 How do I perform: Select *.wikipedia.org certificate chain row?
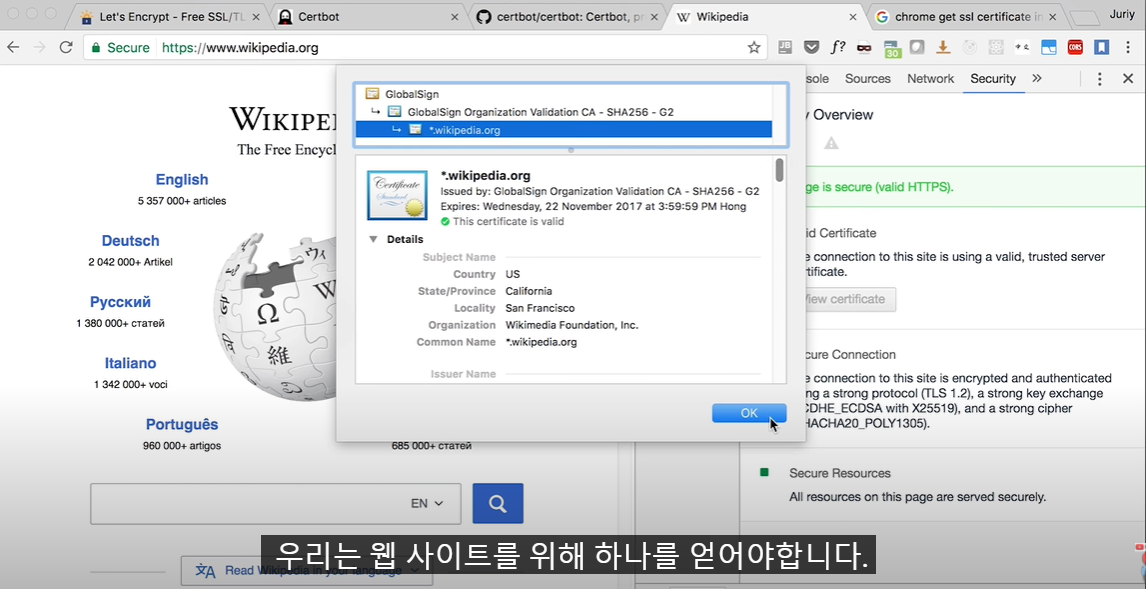[x=563, y=129]
